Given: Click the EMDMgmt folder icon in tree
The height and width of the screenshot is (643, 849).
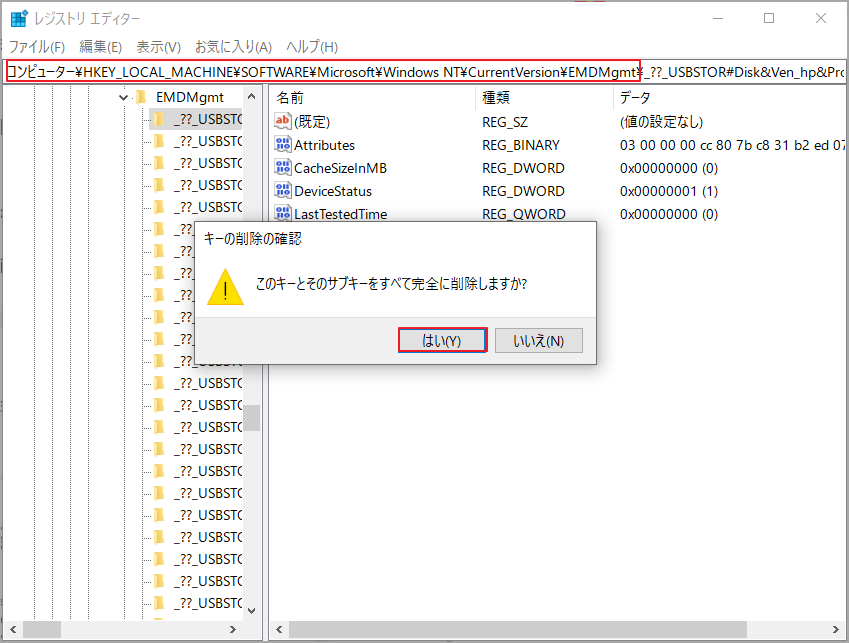Looking at the screenshot, I should (141, 97).
